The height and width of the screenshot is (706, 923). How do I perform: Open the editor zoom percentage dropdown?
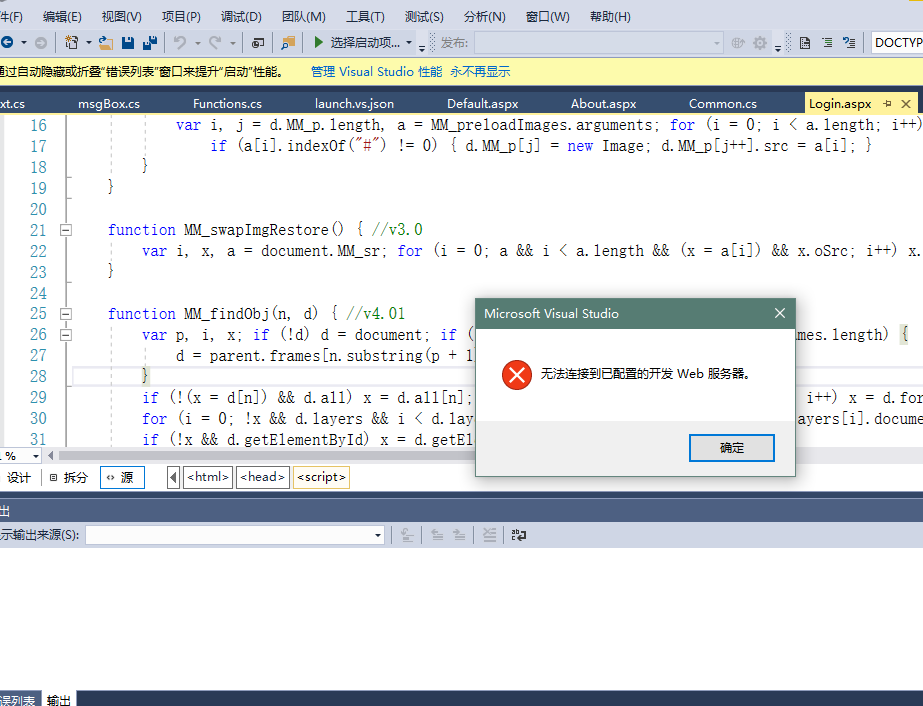[36, 456]
